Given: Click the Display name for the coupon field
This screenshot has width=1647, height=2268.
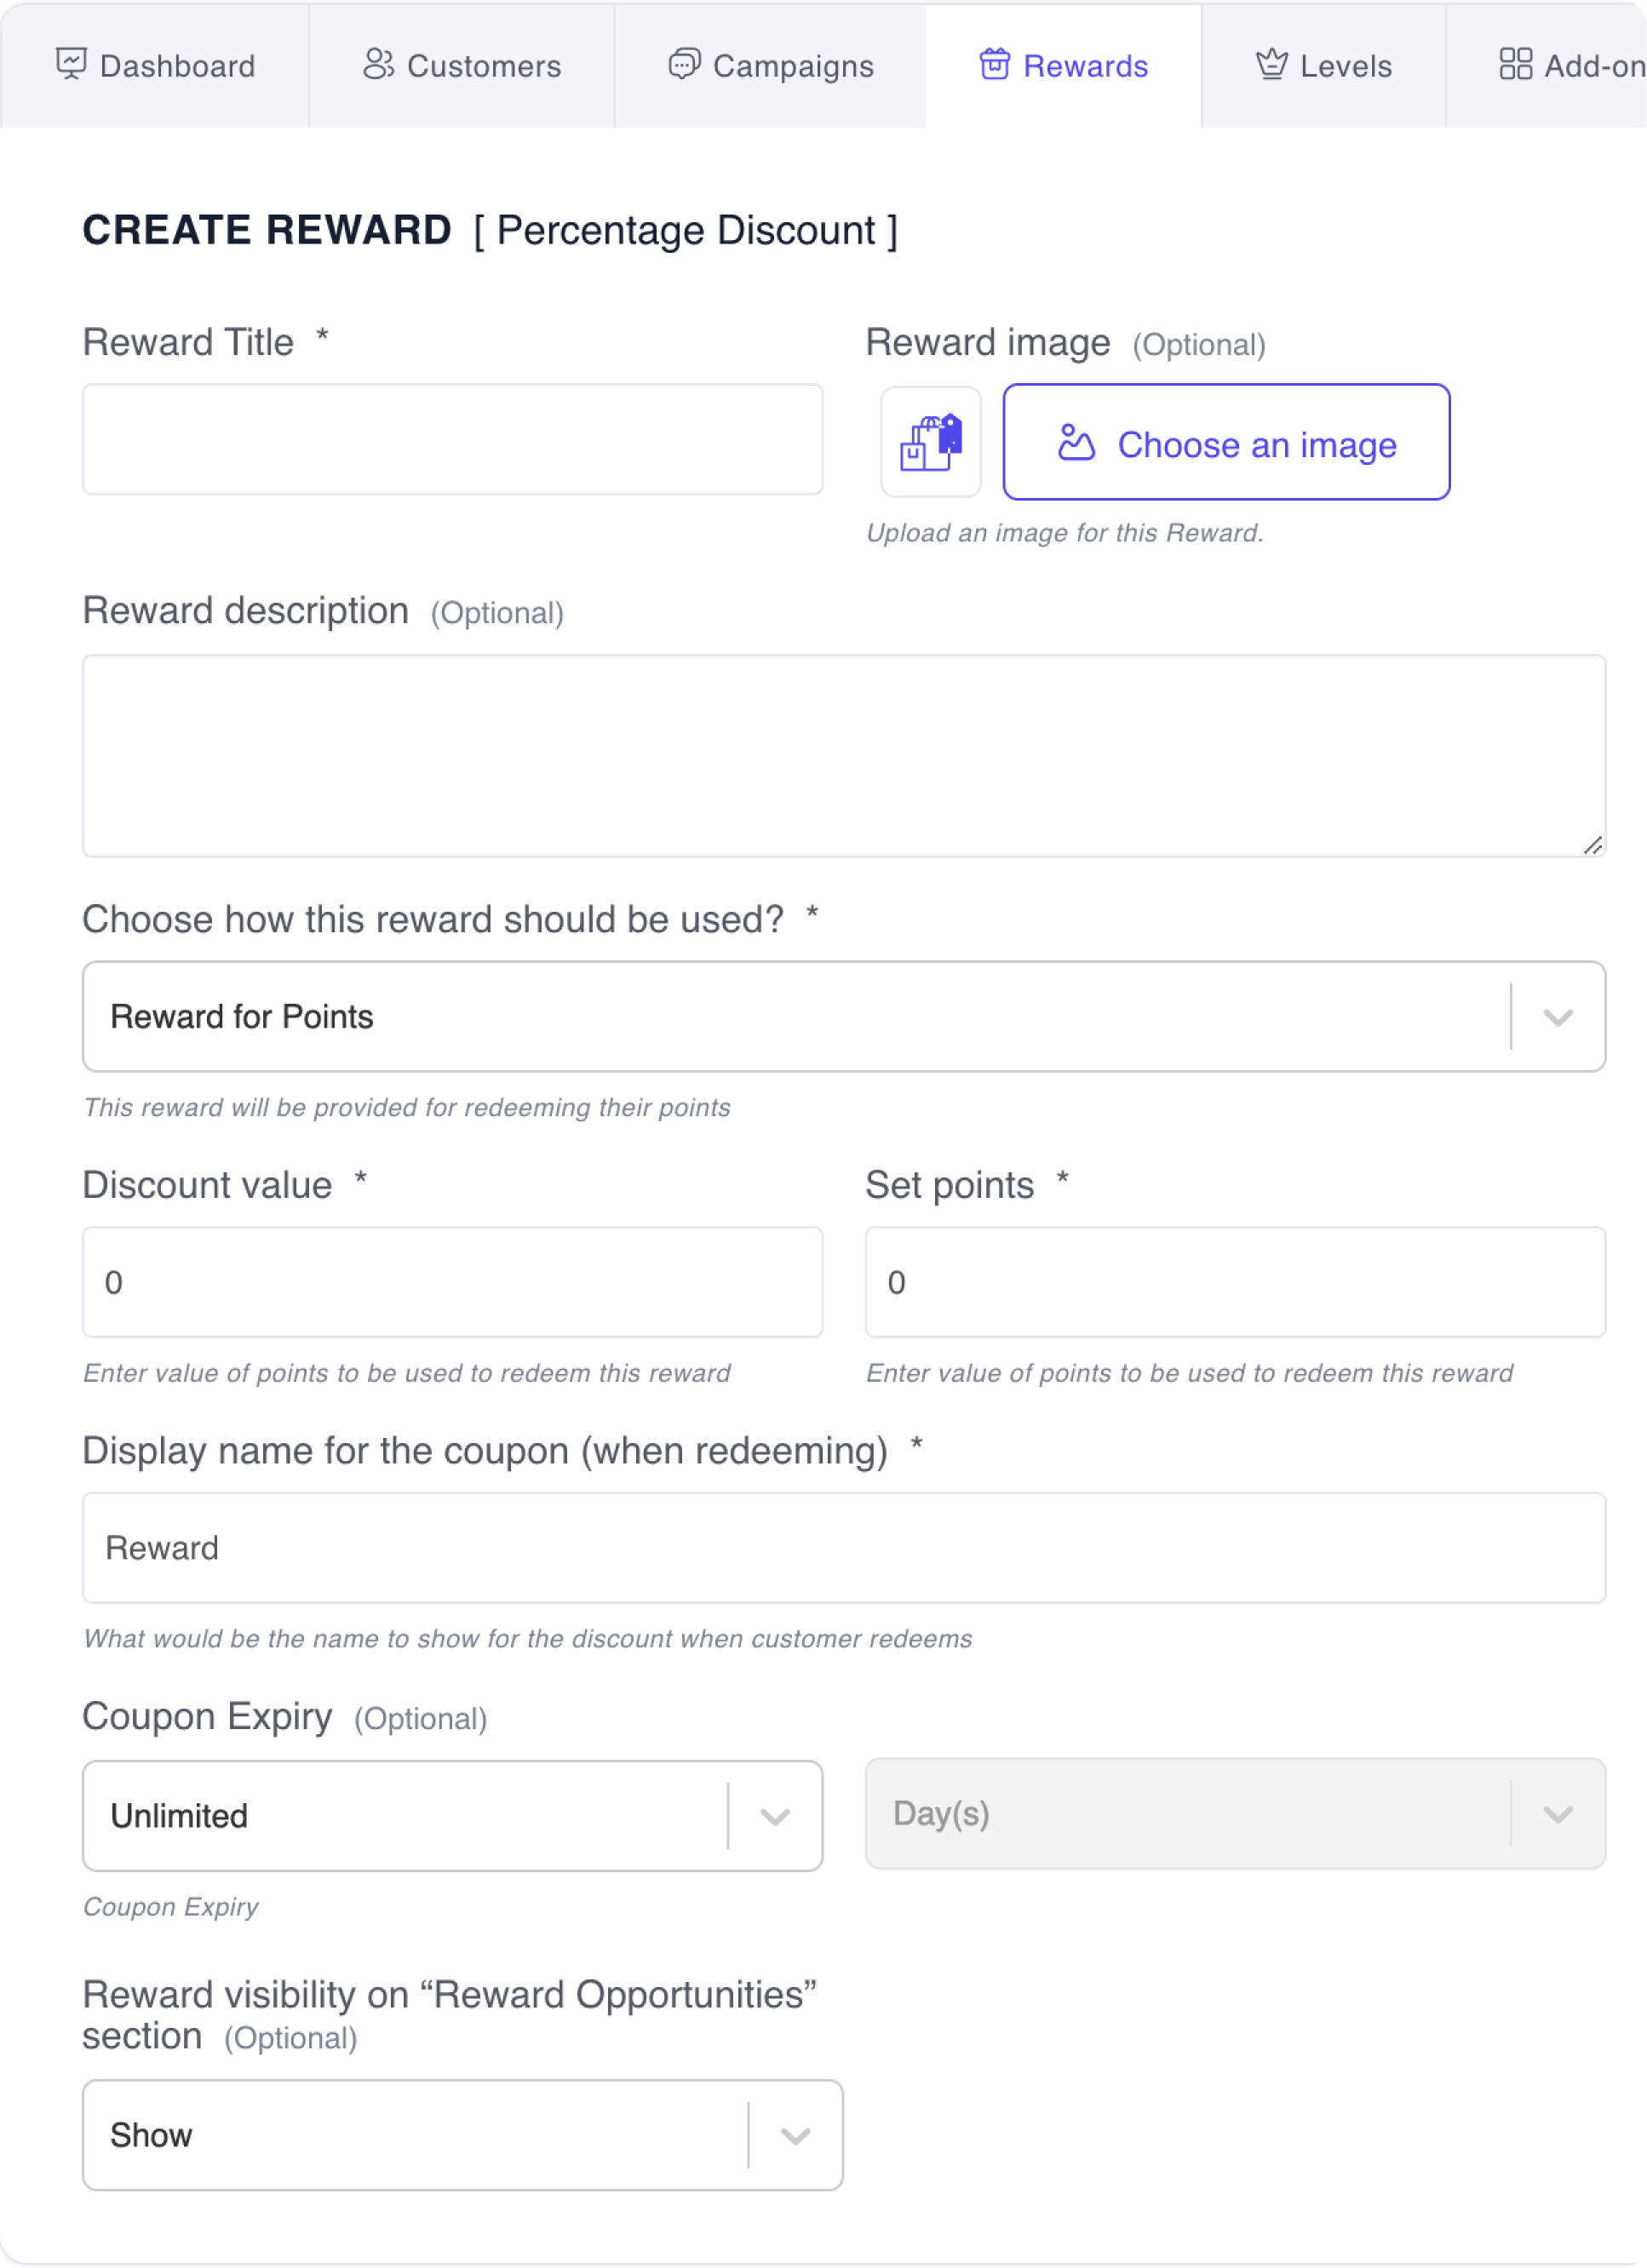Looking at the screenshot, I should click(844, 1548).
